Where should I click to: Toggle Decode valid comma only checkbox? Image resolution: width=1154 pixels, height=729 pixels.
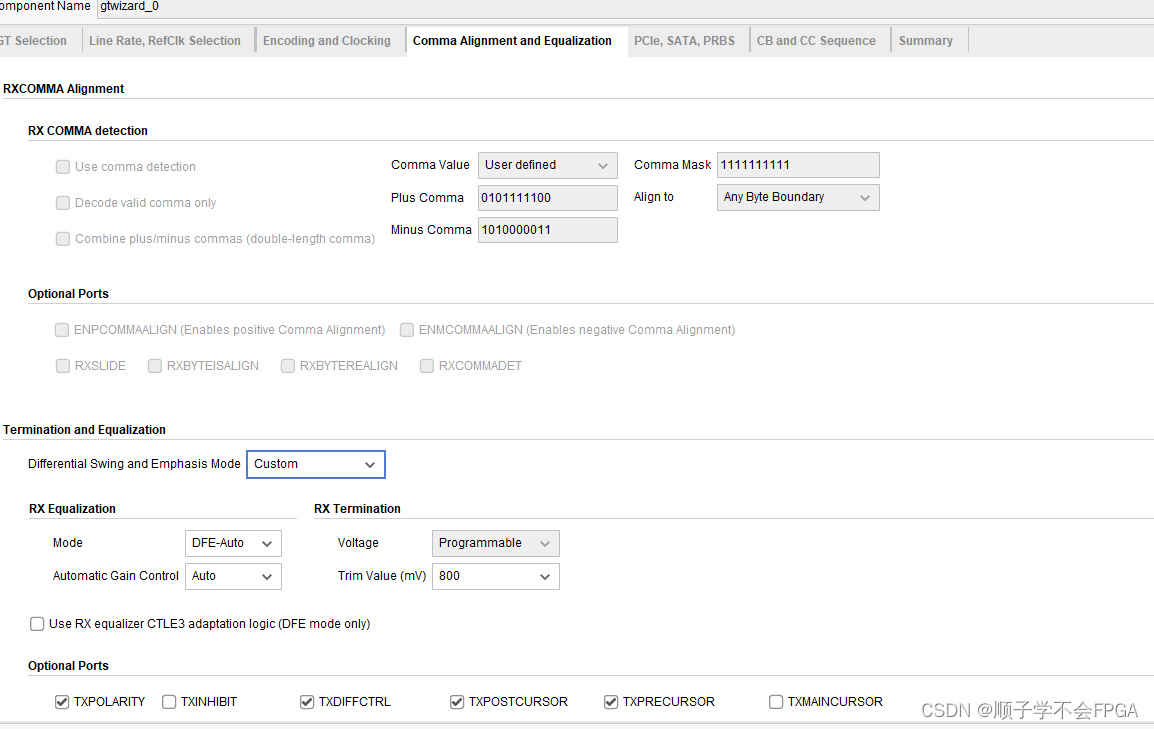[x=63, y=203]
